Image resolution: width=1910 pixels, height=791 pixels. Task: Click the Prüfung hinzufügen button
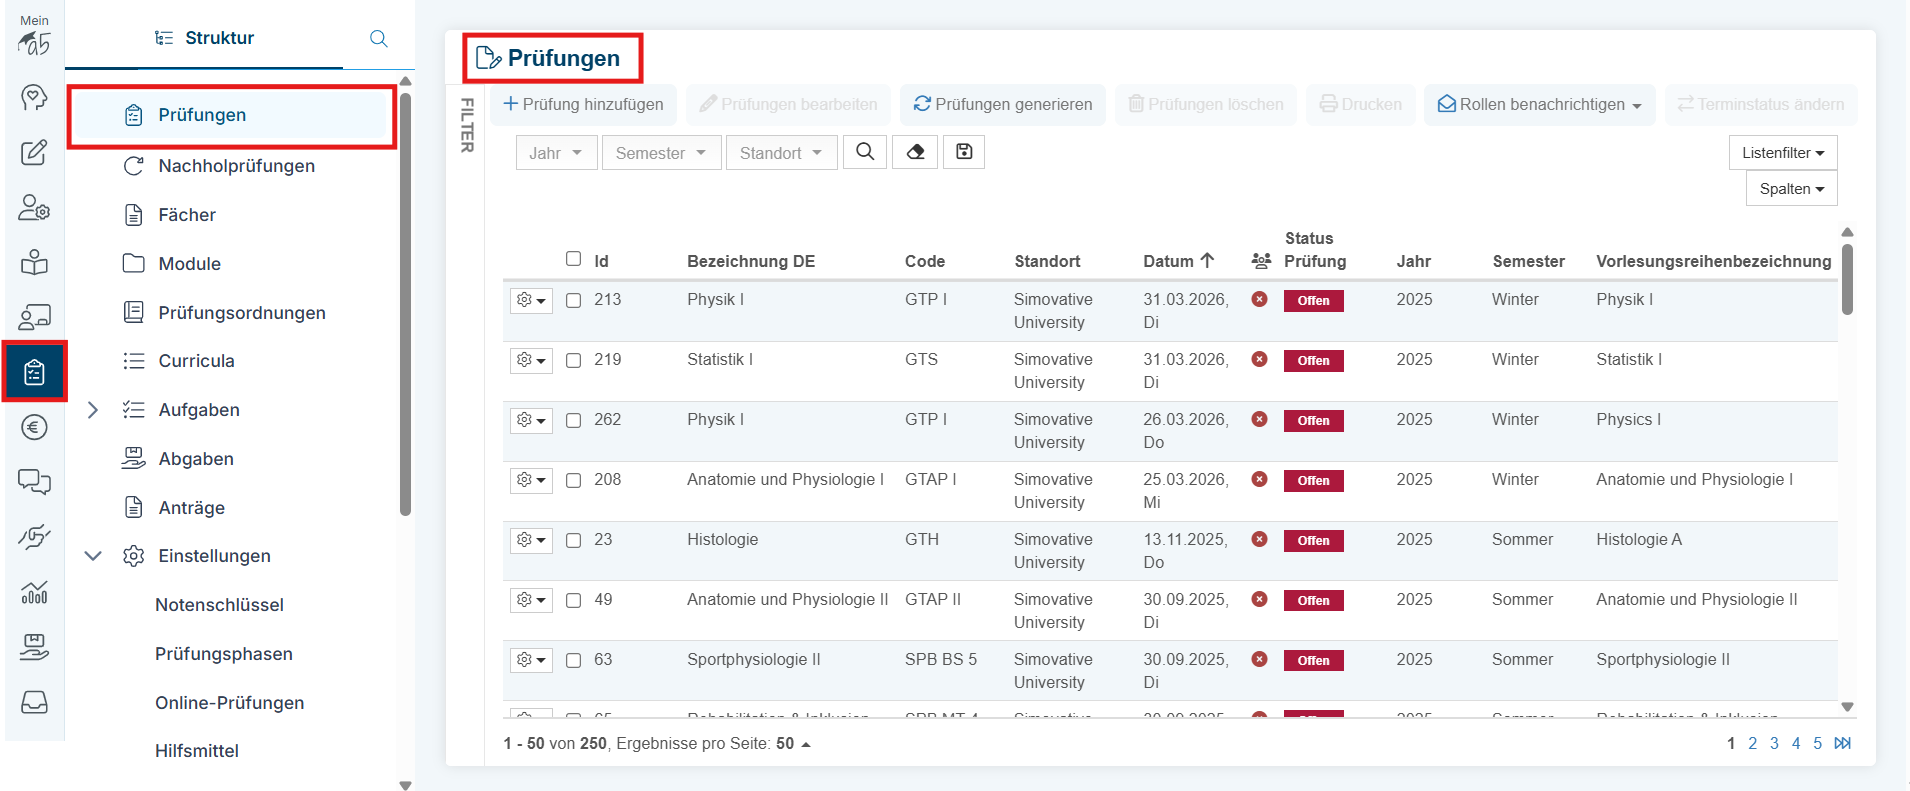[x=583, y=105]
